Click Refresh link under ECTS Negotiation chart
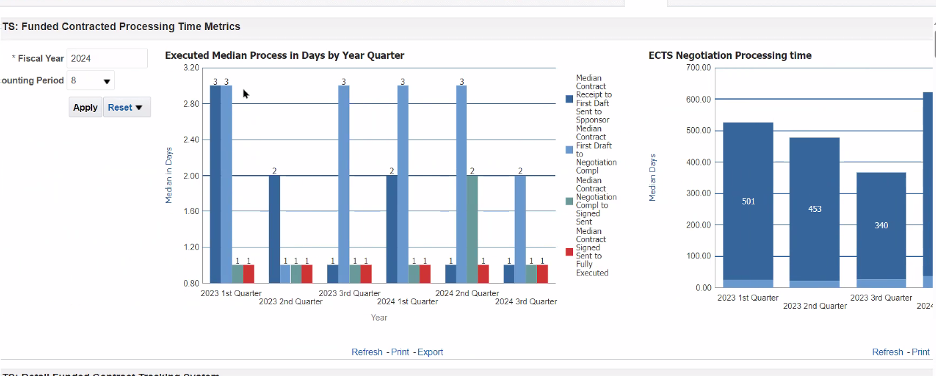This screenshot has width=936, height=376. [x=888, y=352]
